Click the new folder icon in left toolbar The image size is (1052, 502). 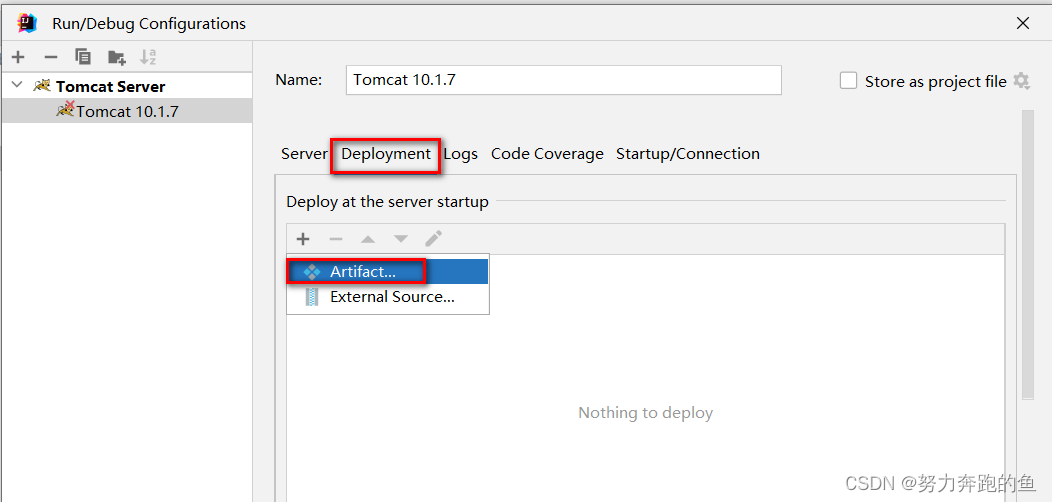point(117,57)
